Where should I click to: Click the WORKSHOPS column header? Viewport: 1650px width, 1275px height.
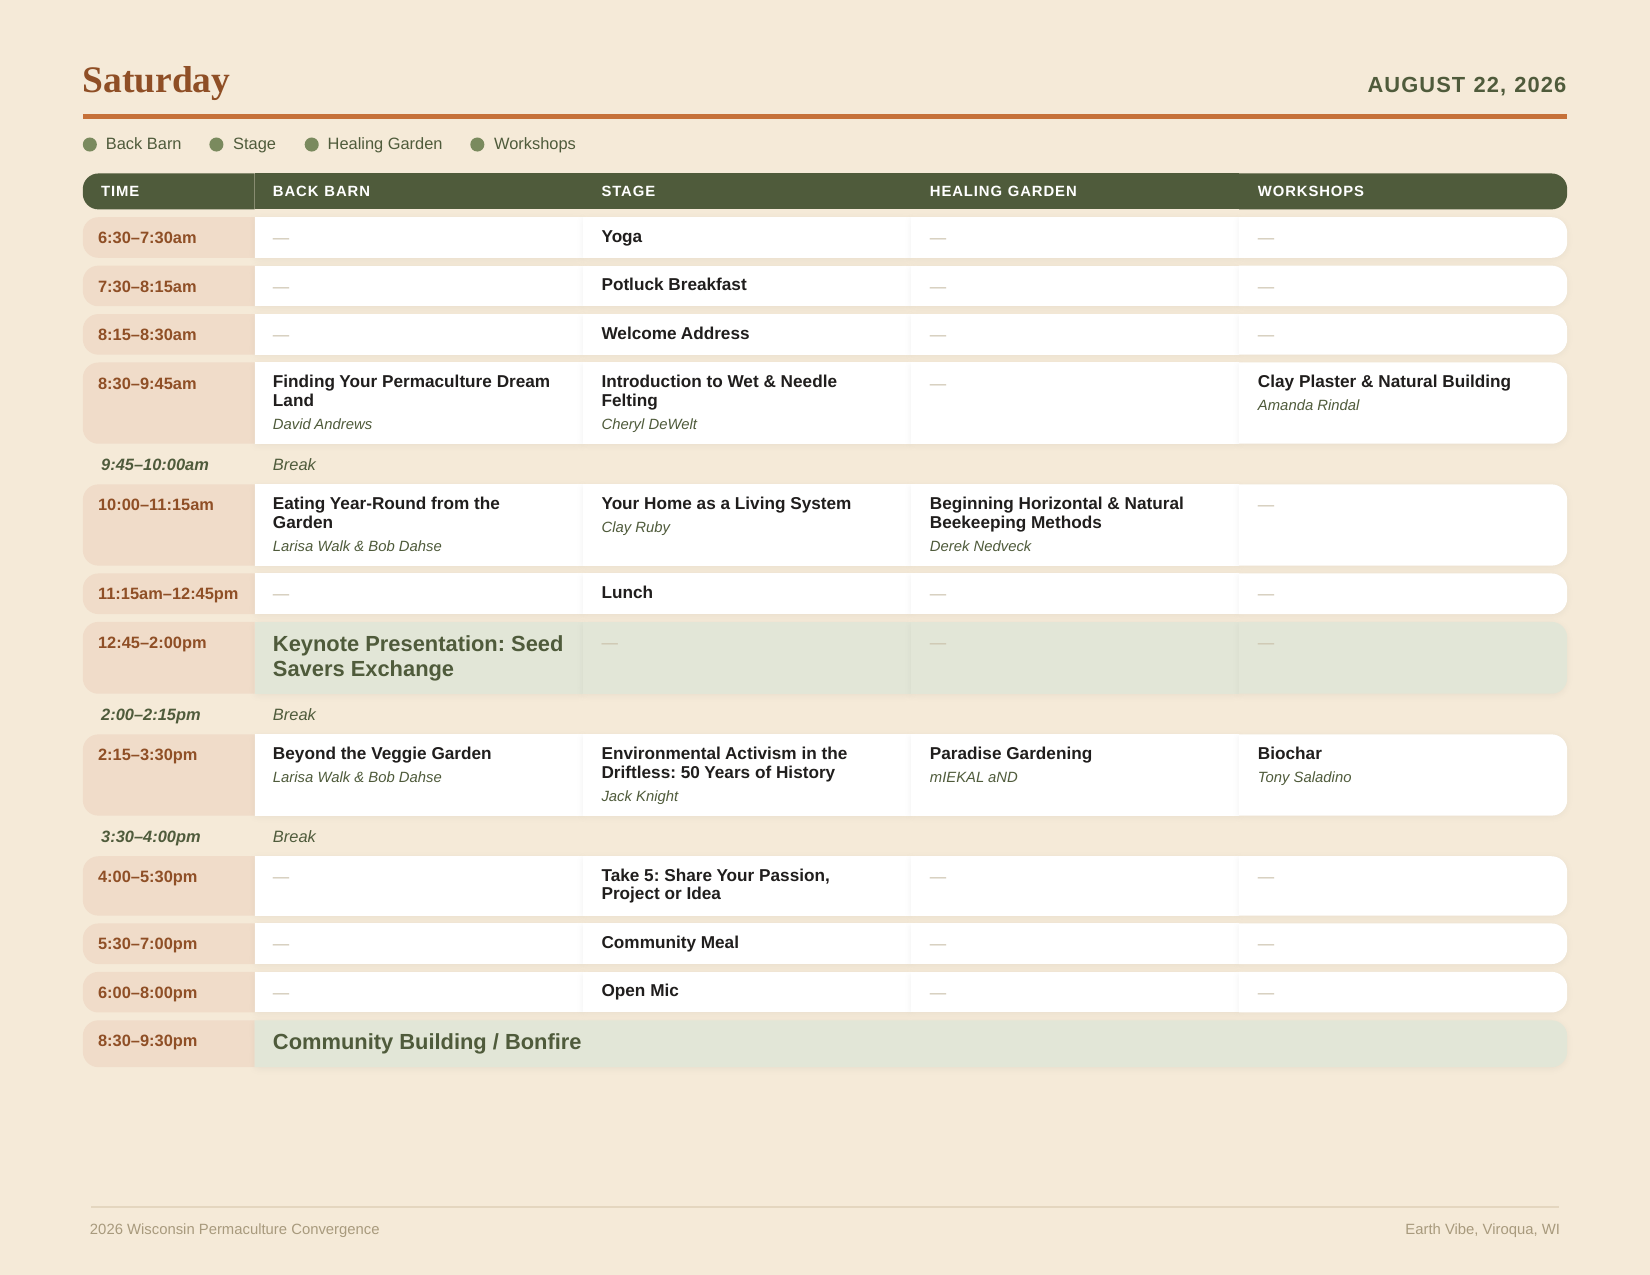1402,191
